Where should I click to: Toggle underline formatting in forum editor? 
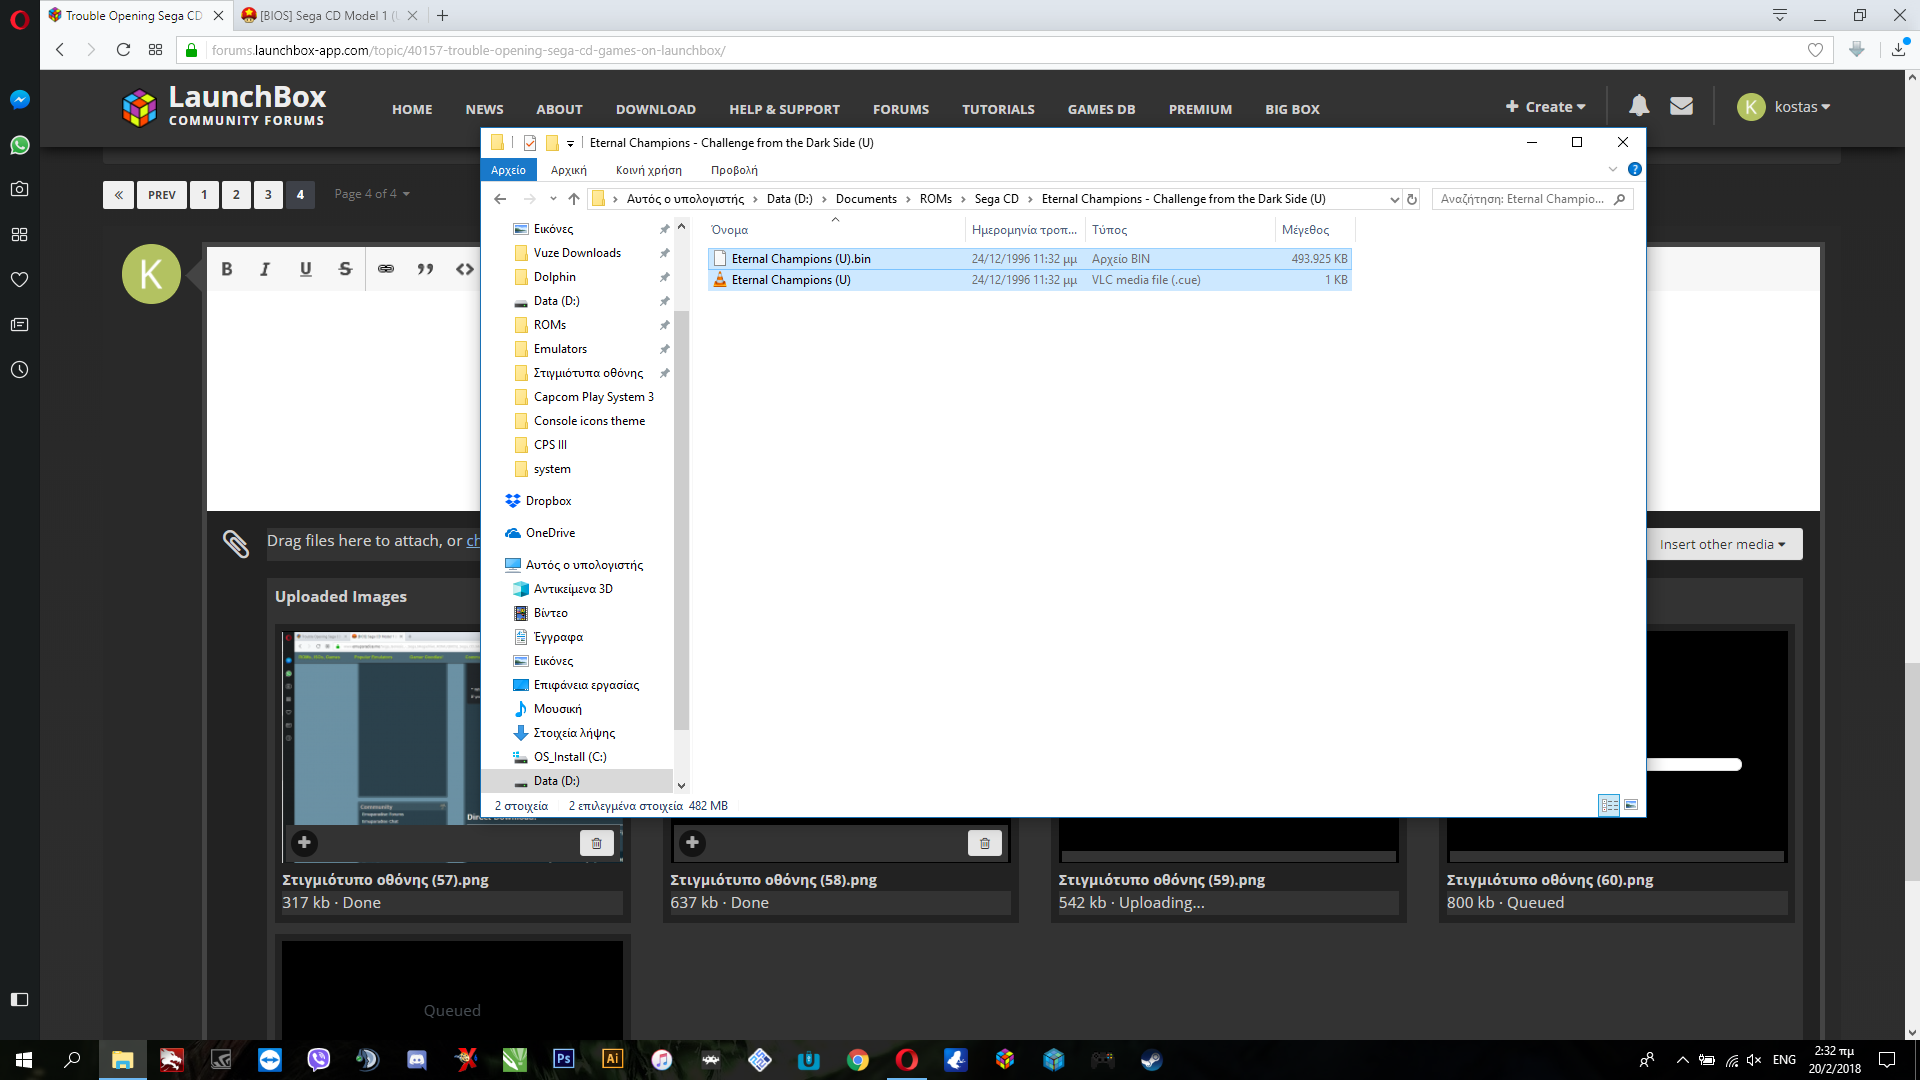tap(305, 269)
